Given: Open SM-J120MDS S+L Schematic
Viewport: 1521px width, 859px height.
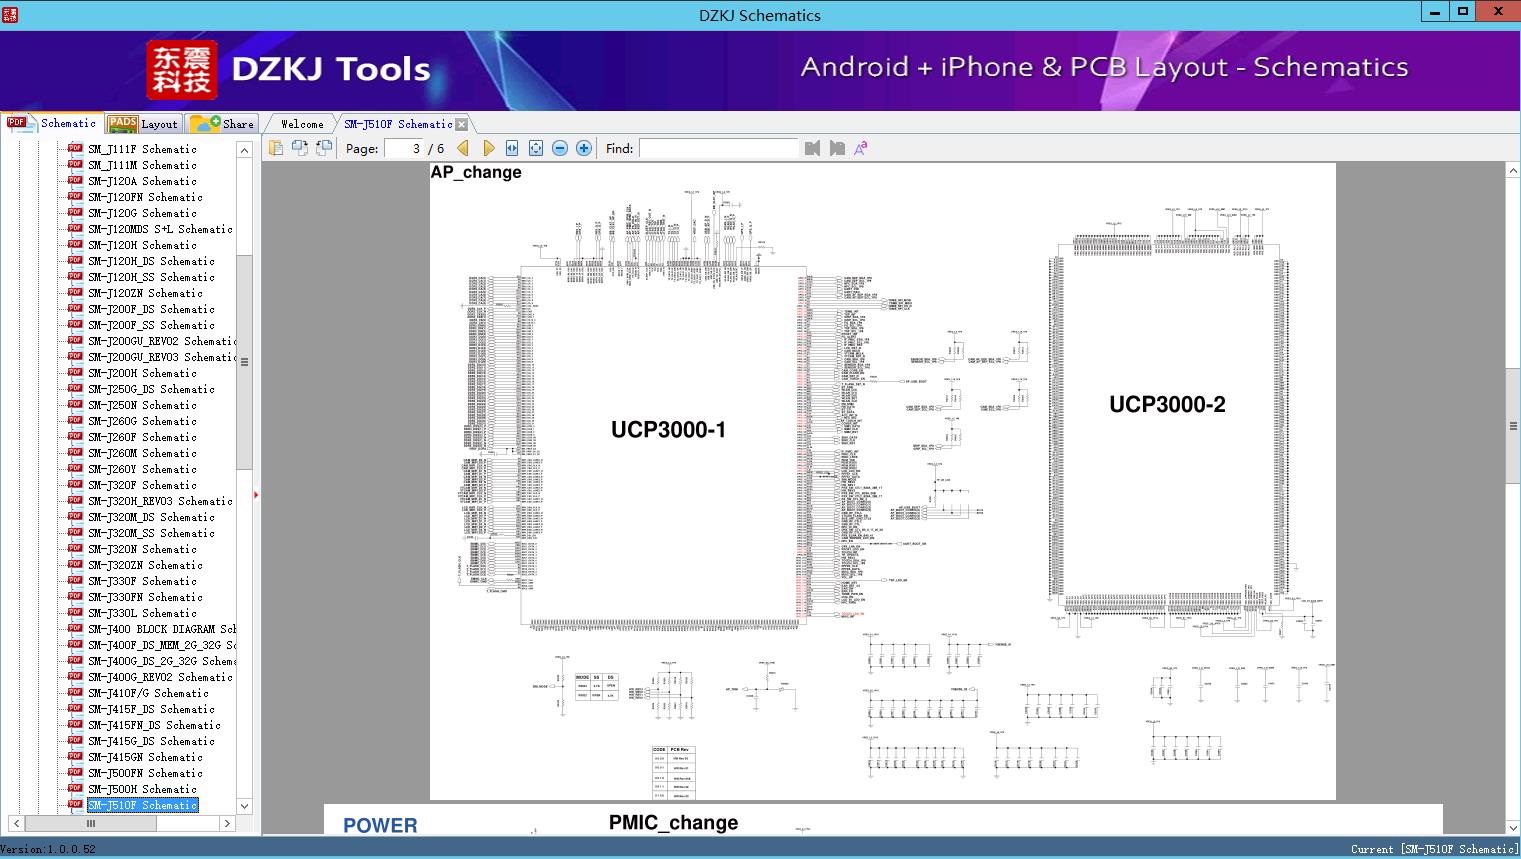Looking at the screenshot, I should pyautogui.click(x=160, y=229).
